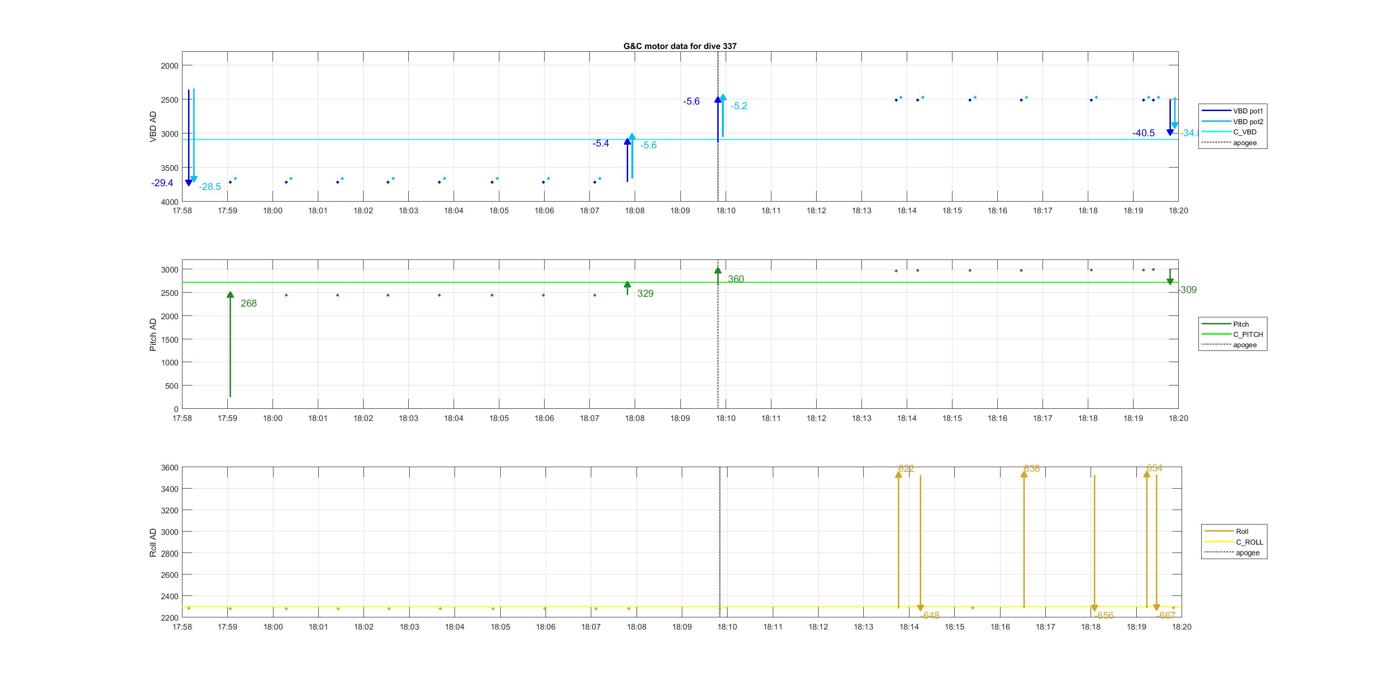Select 'Roll' legend entry in the bottom legend
1400x693 pixels.
coord(1242,531)
